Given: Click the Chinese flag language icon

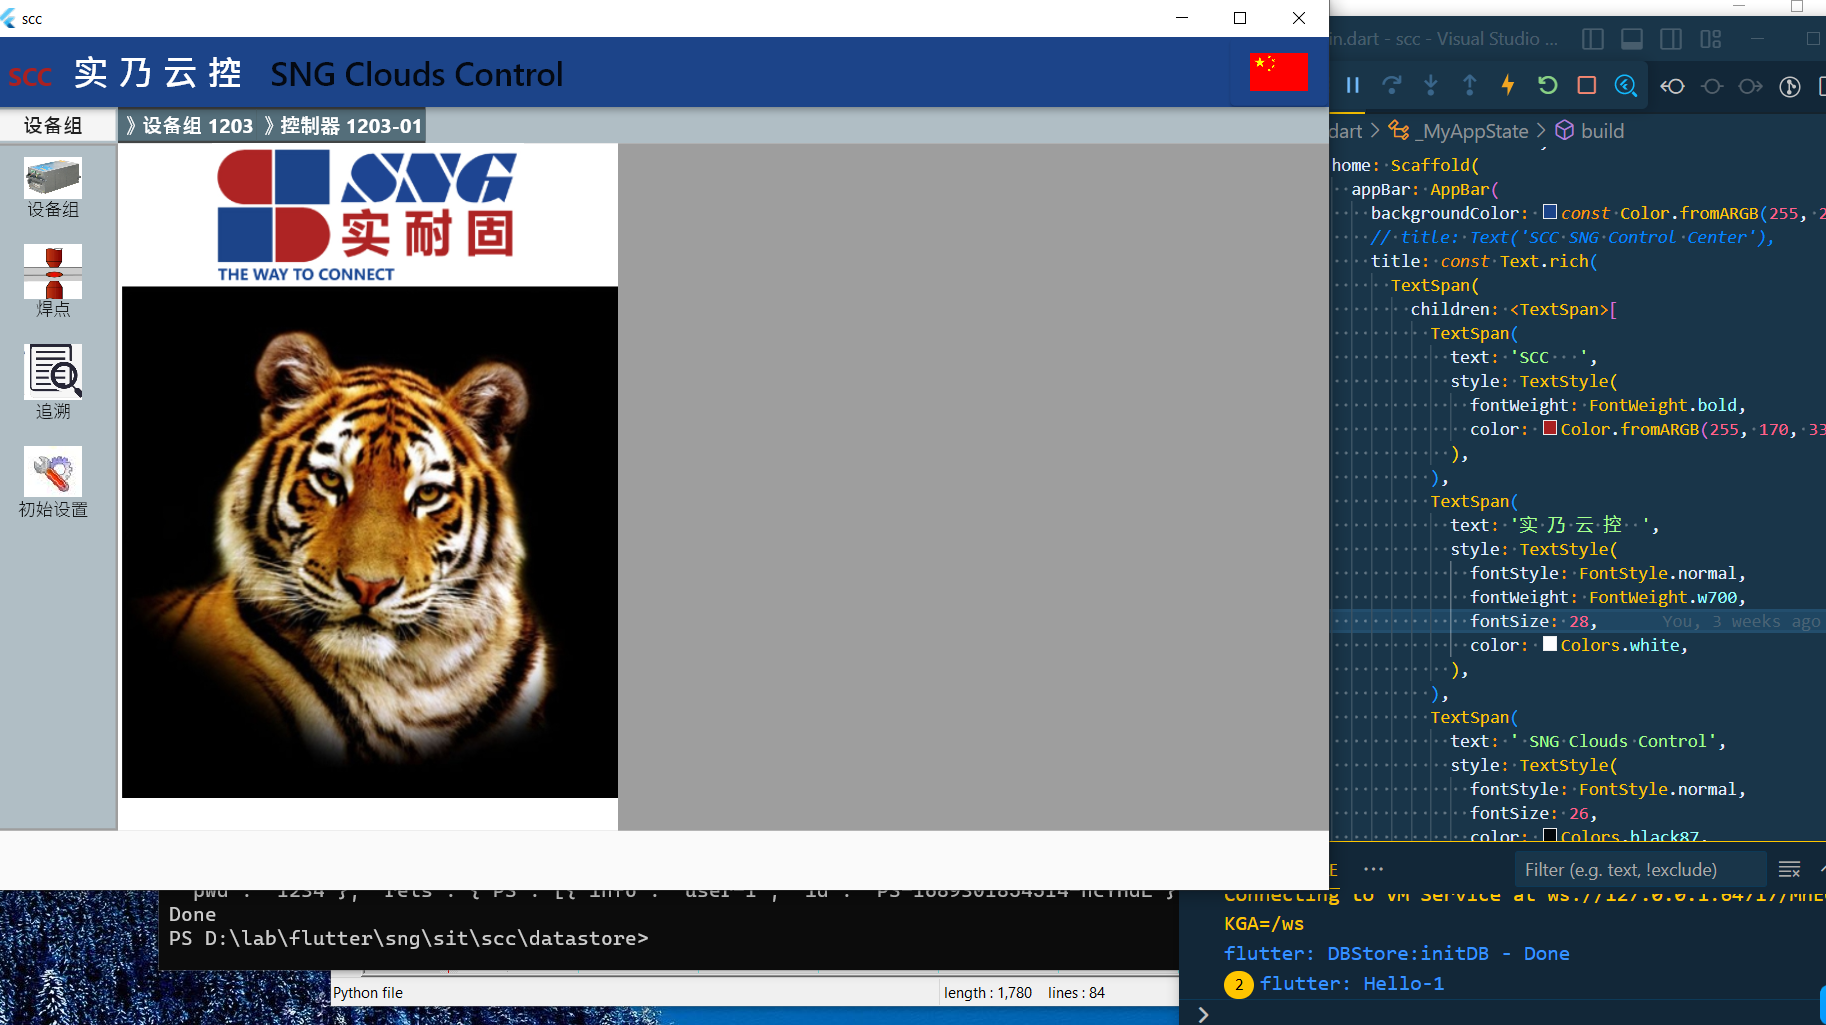Looking at the screenshot, I should (x=1278, y=72).
